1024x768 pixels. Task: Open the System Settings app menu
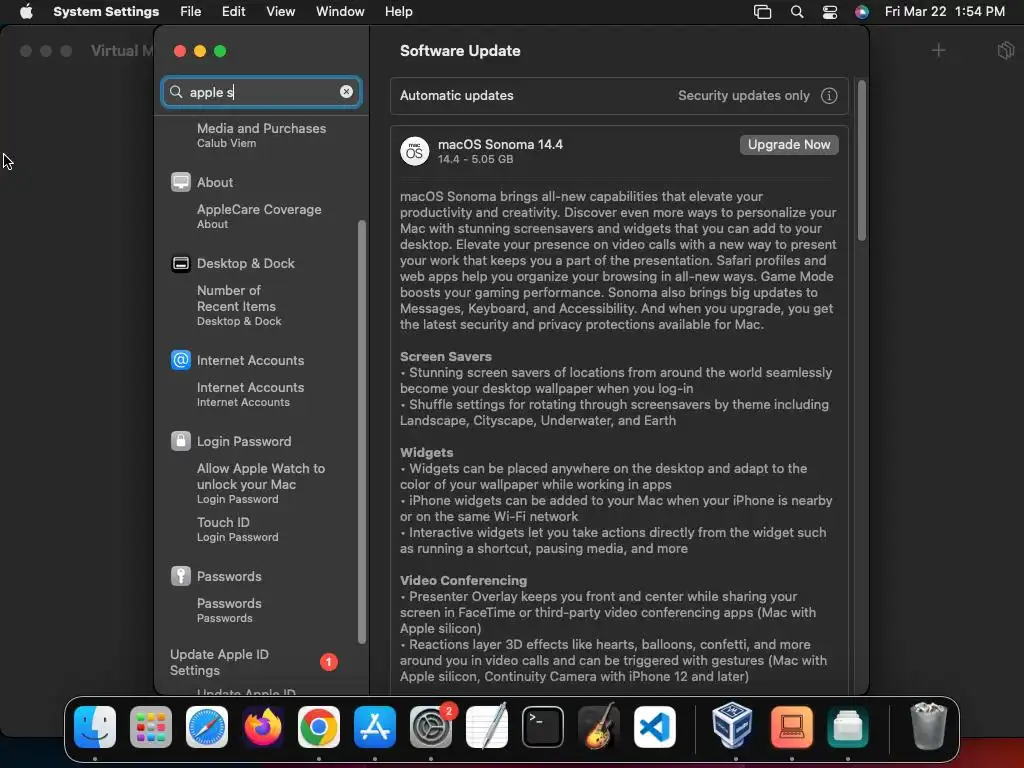(x=106, y=12)
